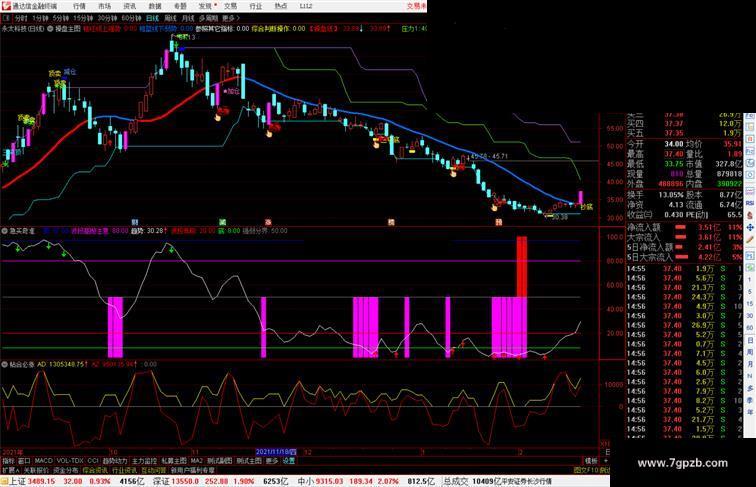Click the 粘合公条 indicator settings circle icon
Screen dimensions: 756x487
coord(4,364)
